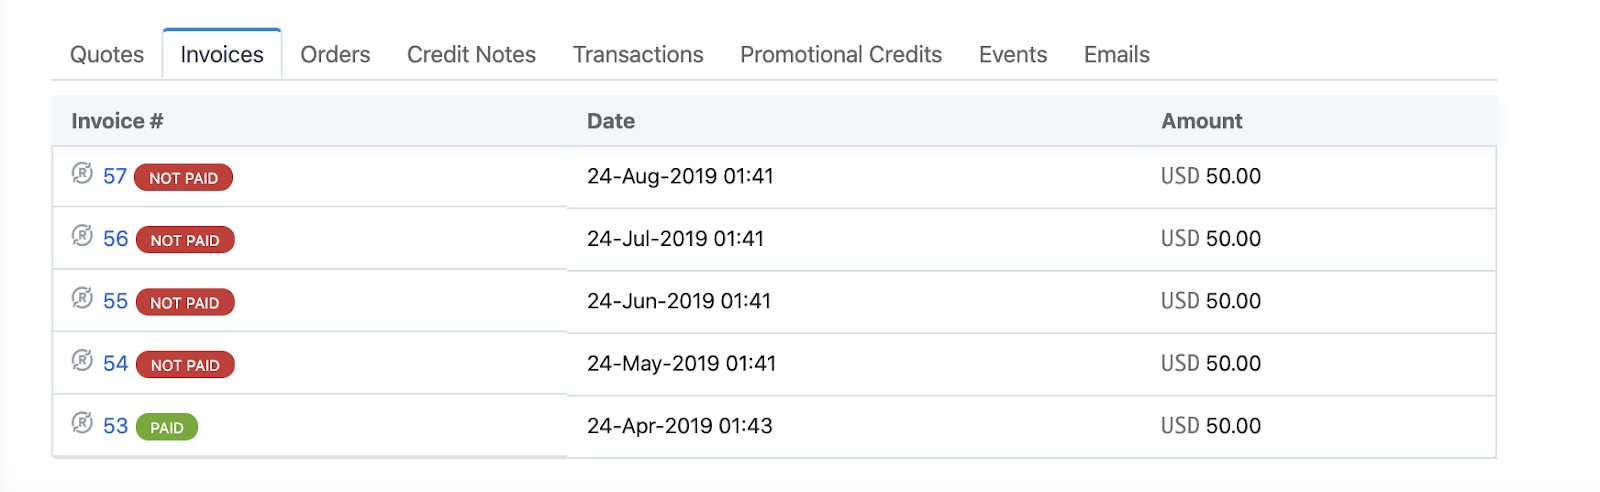1600x492 pixels.
Task: Switch to the Quotes tab
Action: click(x=107, y=55)
